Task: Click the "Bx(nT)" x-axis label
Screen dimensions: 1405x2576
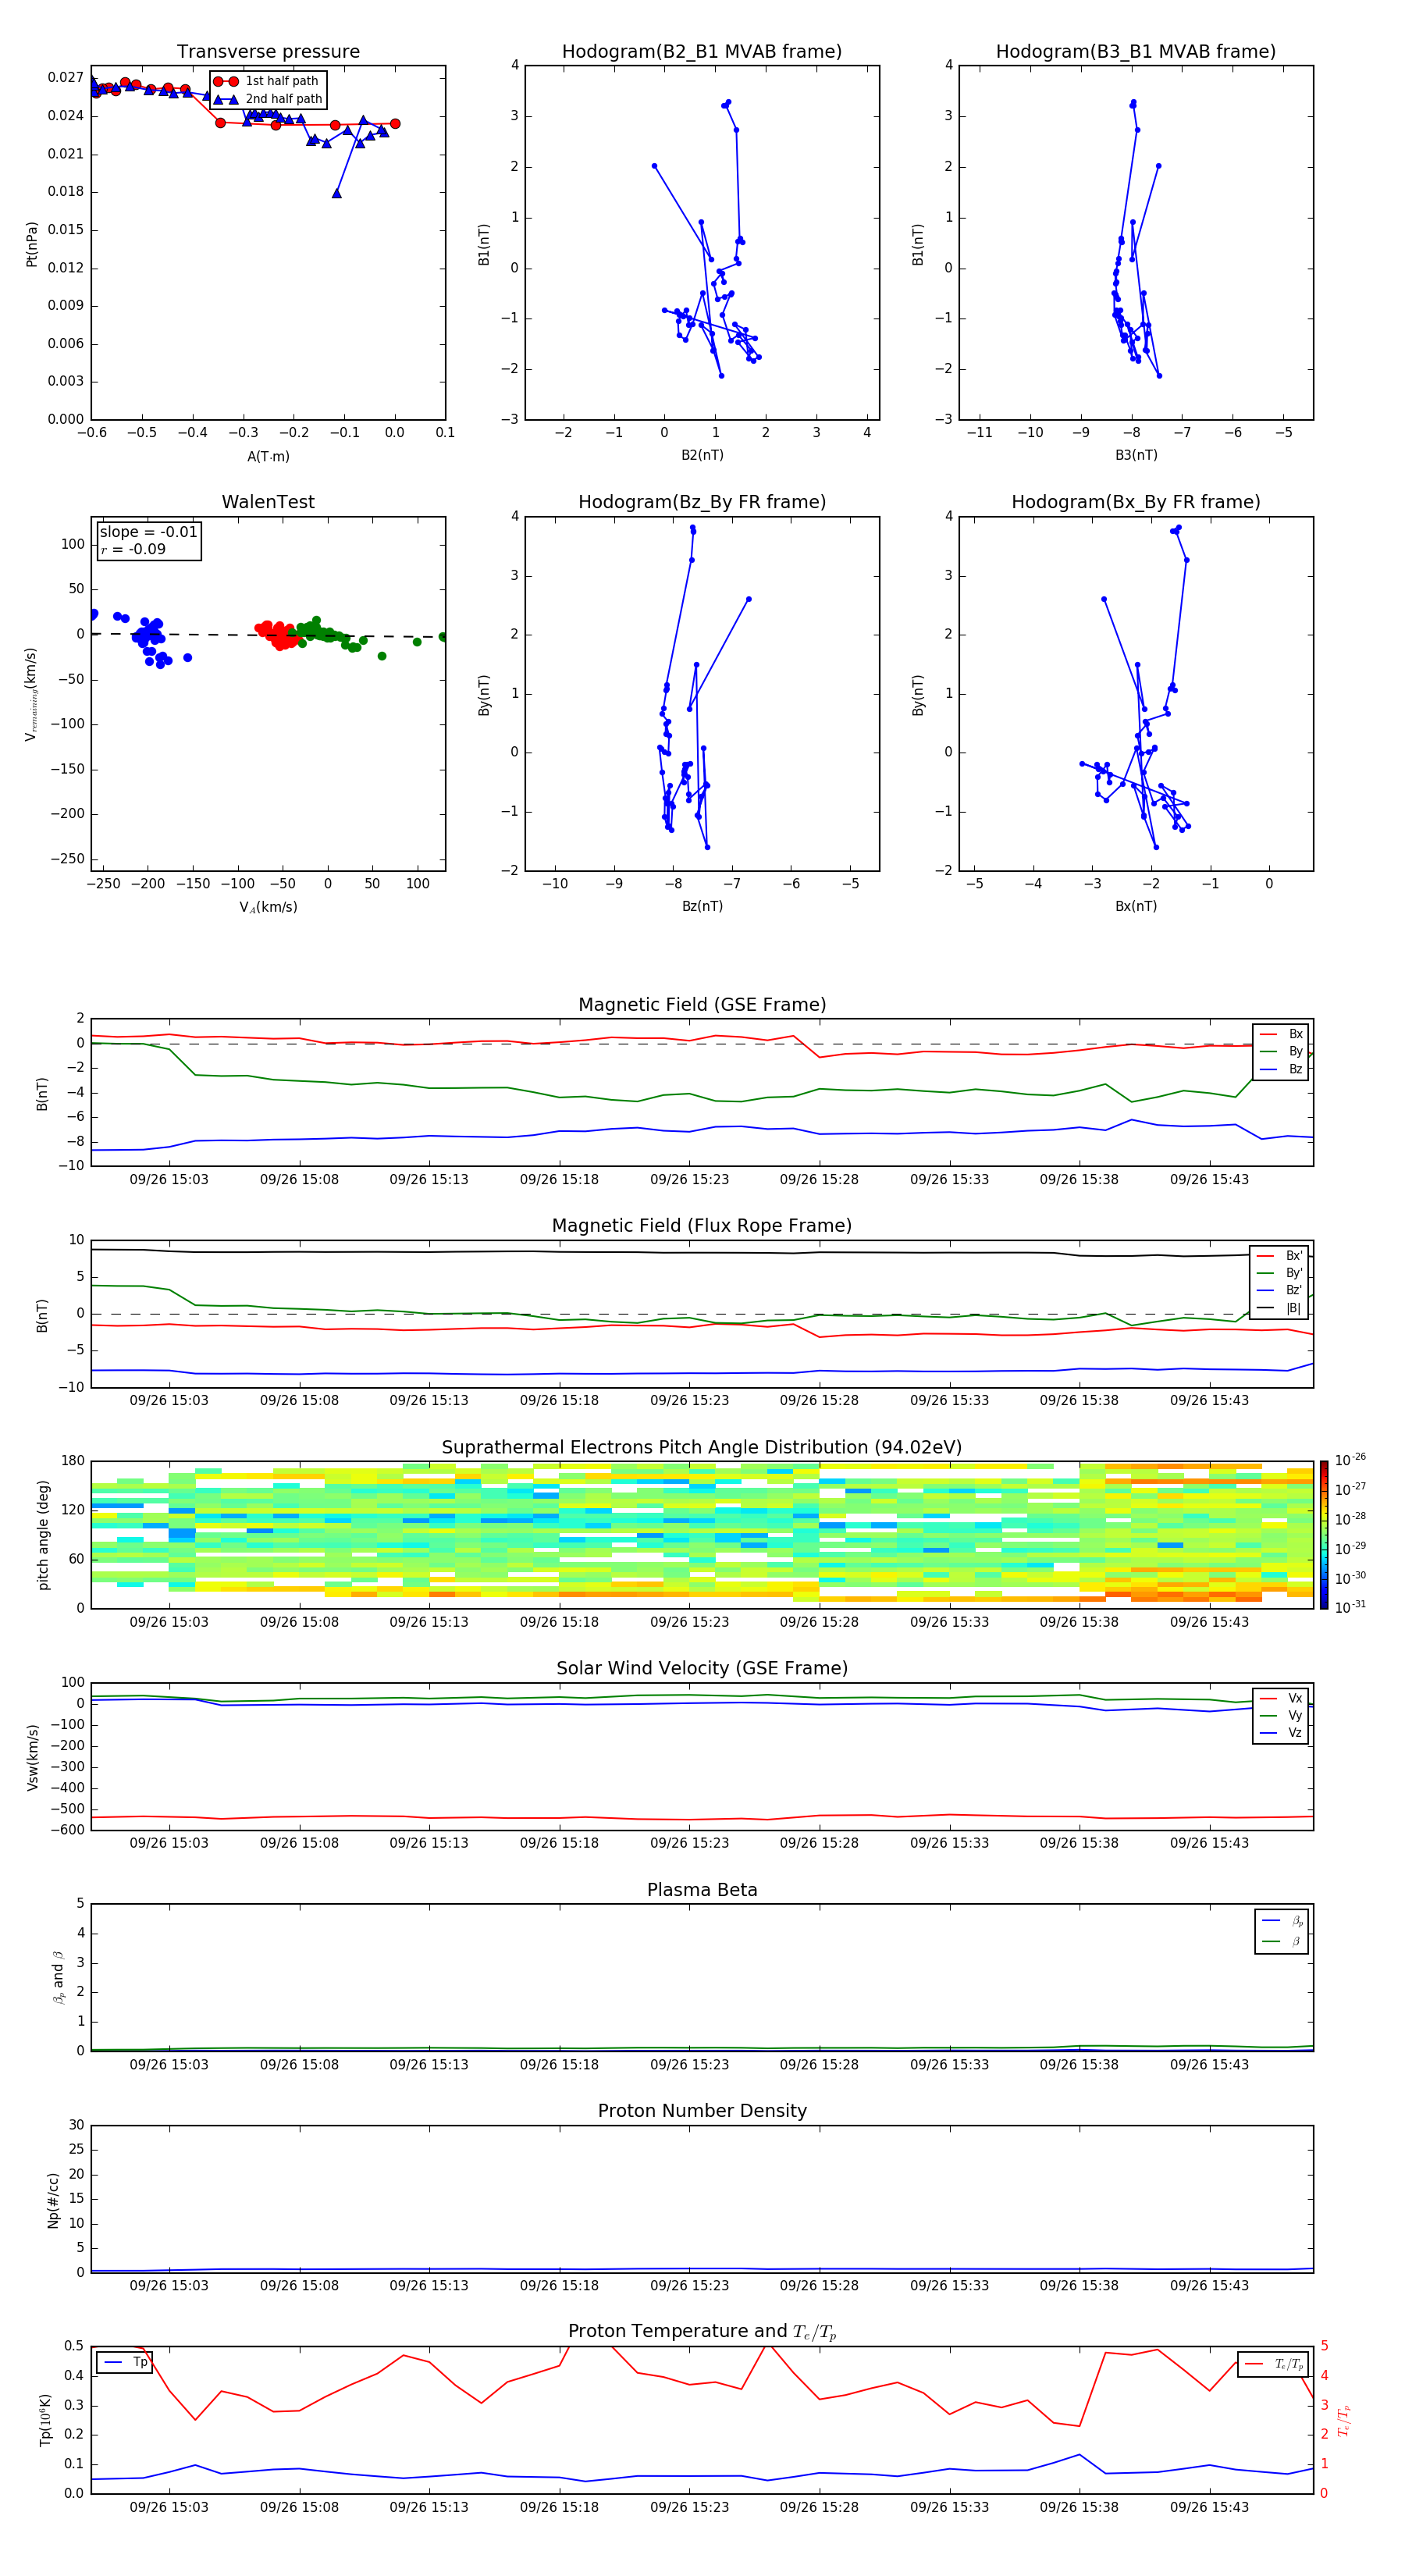Action: point(1136,906)
